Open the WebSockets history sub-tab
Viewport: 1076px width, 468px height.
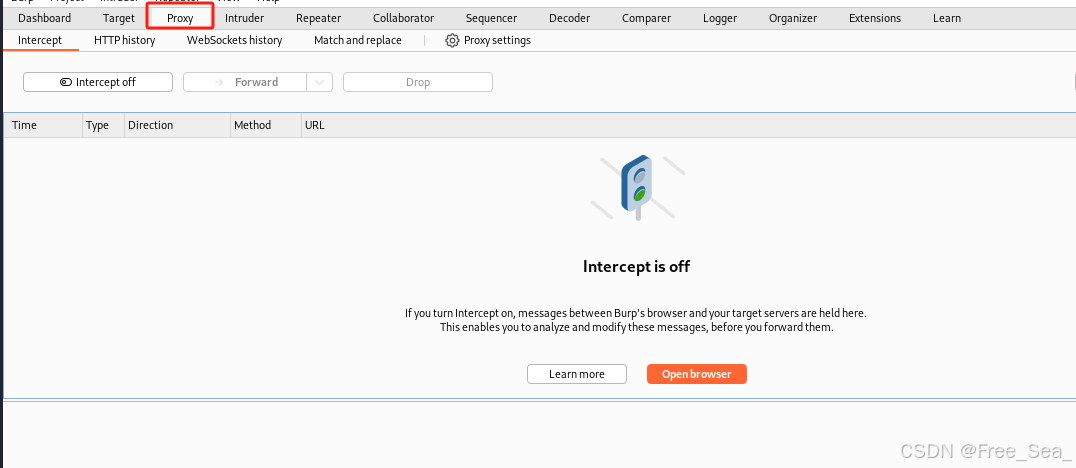234,40
